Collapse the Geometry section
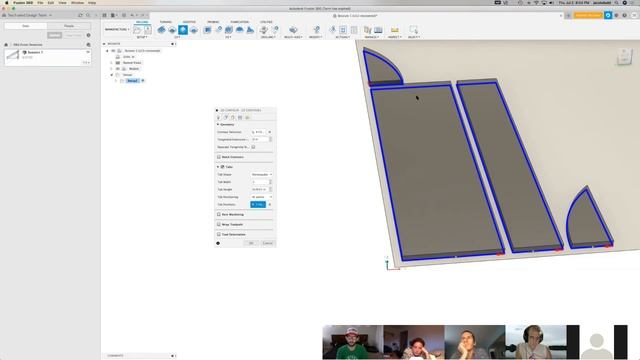Viewport: 640px width, 360px height. 218,124
